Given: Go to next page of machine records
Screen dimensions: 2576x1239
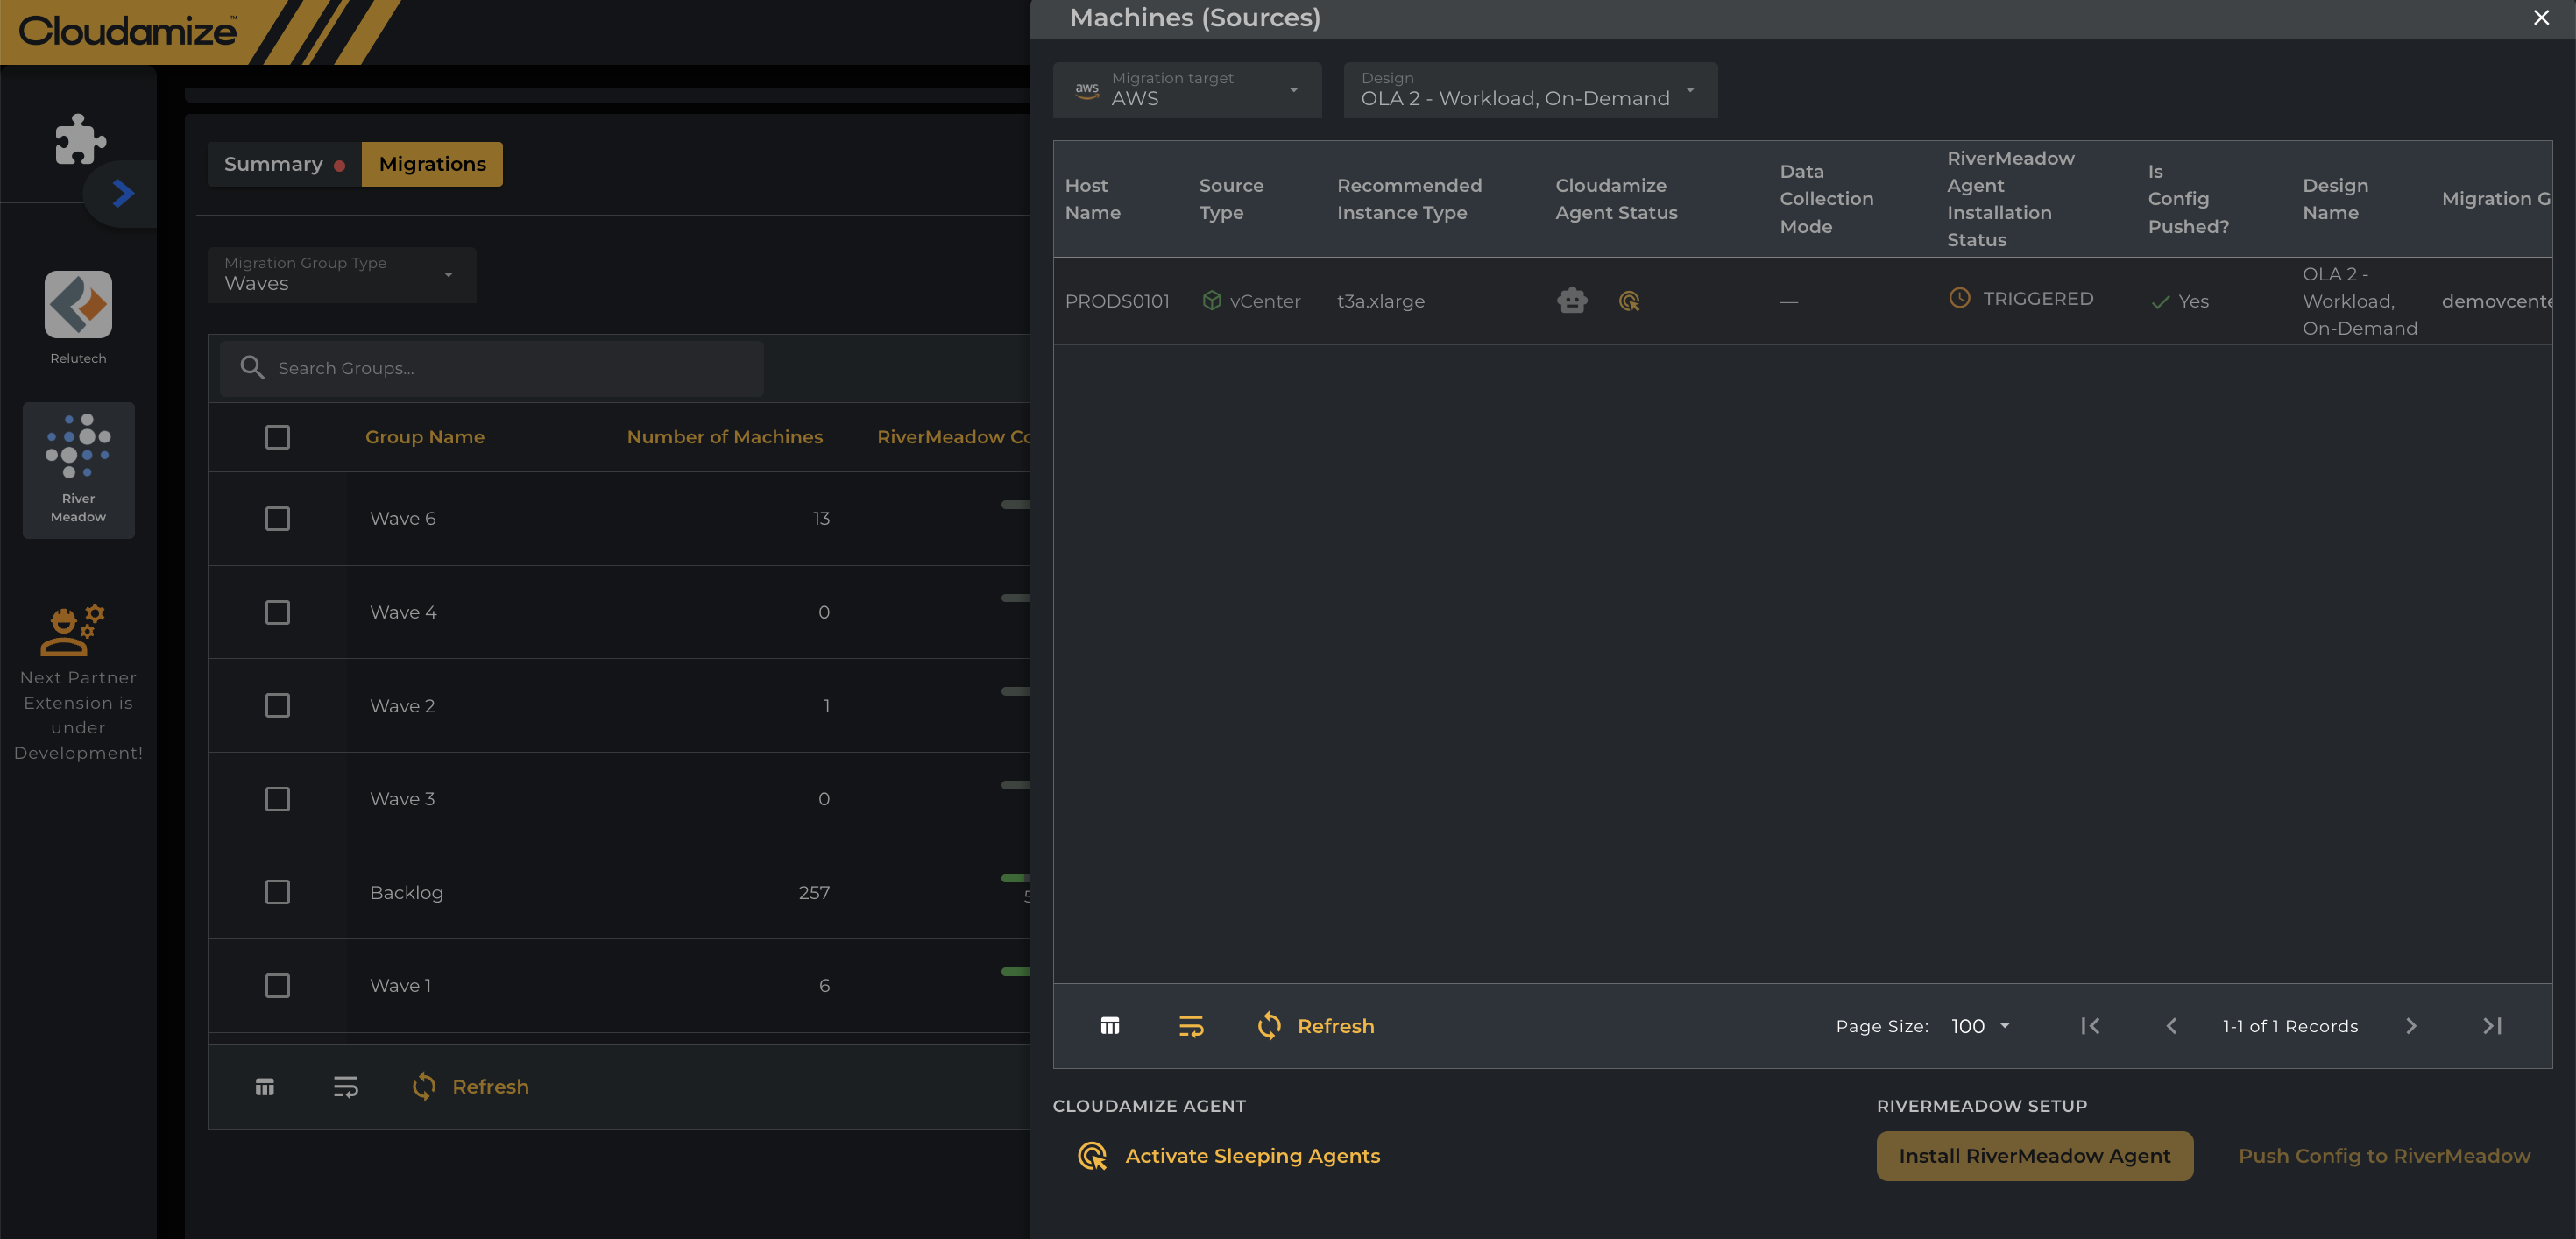Looking at the screenshot, I should click(2411, 1026).
